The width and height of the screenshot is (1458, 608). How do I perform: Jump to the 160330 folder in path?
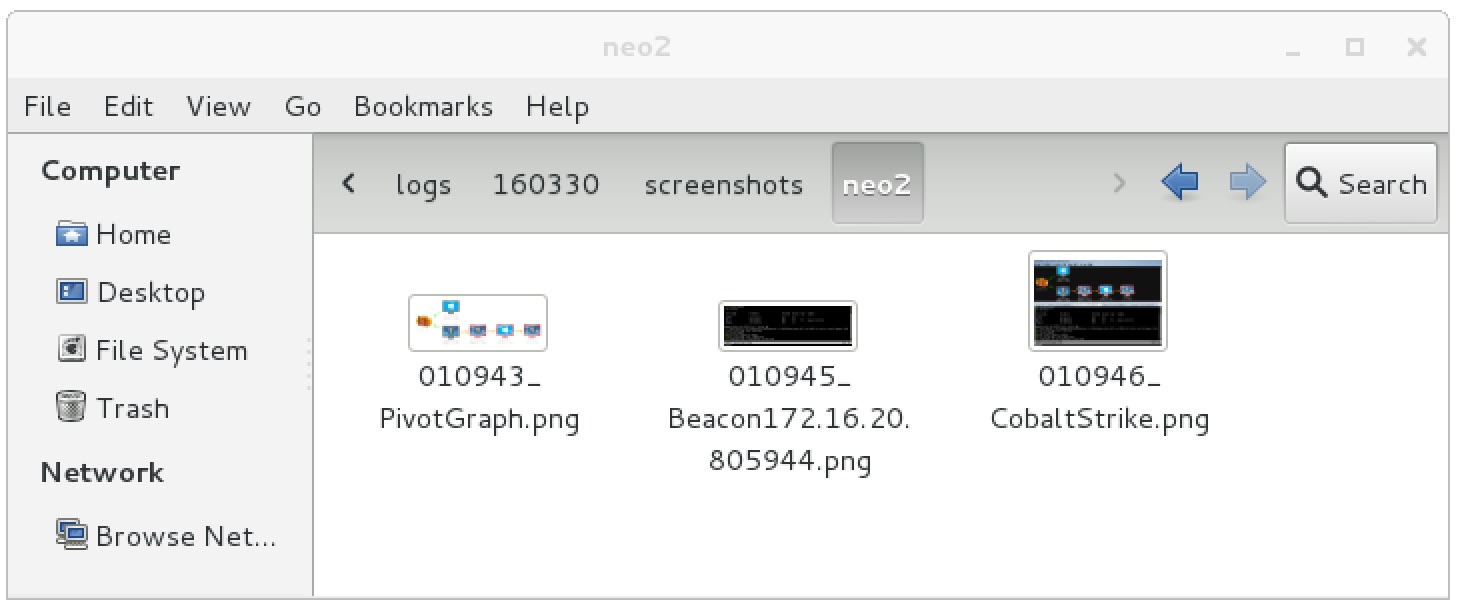click(x=546, y=185)
